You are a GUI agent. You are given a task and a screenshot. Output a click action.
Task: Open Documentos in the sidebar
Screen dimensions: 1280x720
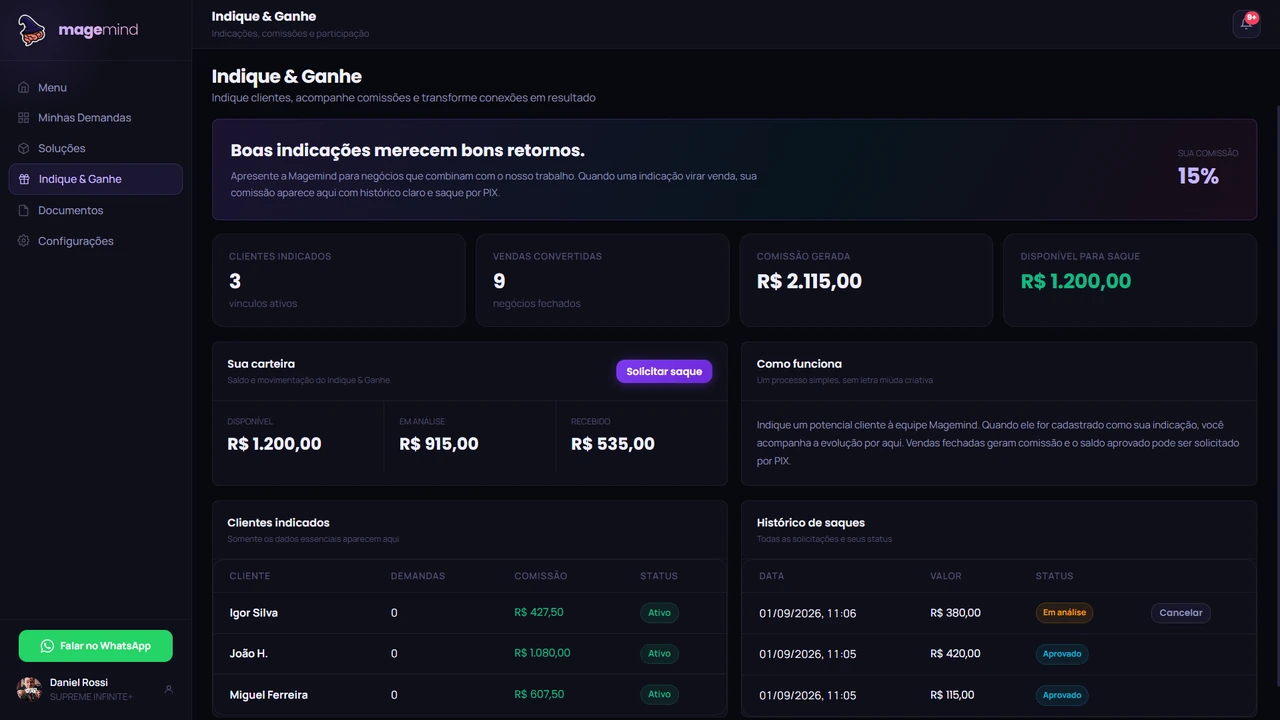[x=96, y=210]
